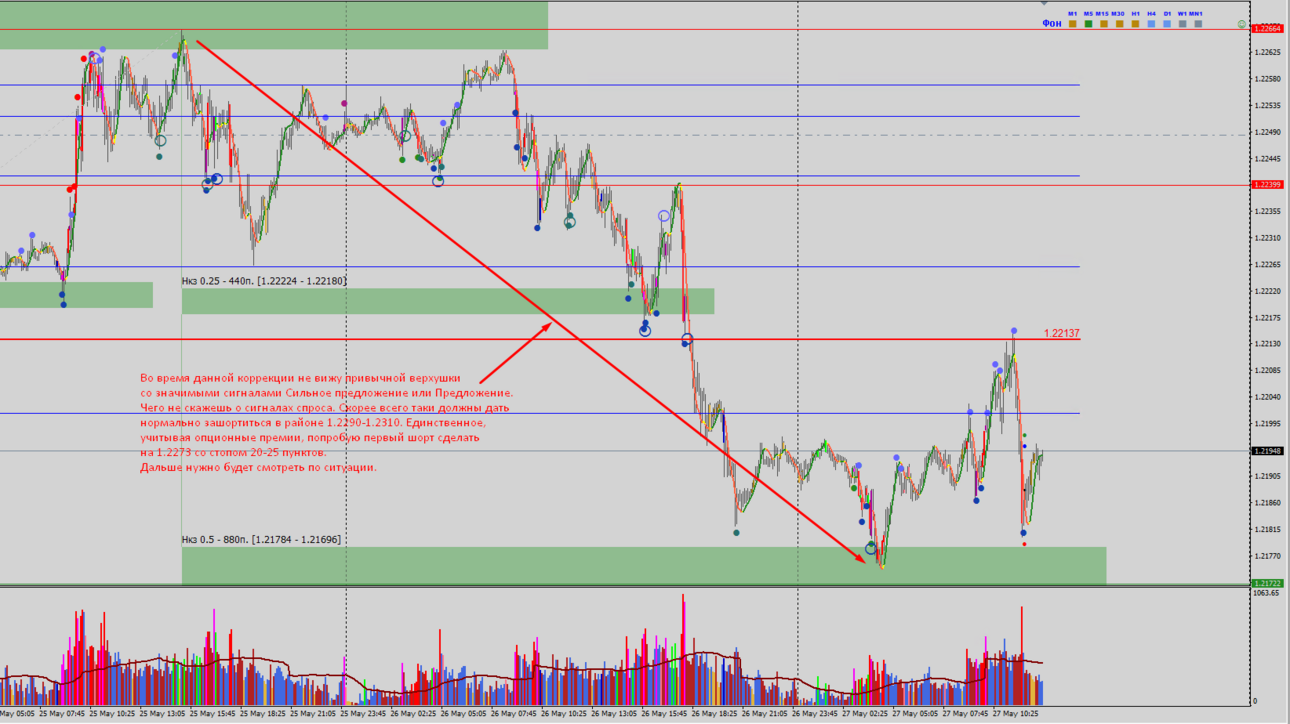The width and height of the screenshot is (1290, 724).
Task: Click the 26 May 05:05 time axis label
Action: pos(463,714)
